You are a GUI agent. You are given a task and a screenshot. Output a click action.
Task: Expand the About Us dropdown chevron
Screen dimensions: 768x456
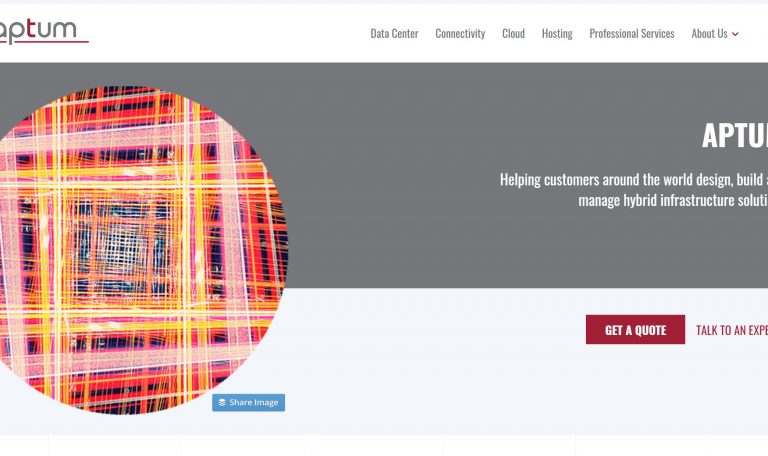click(x=735, y=34)
